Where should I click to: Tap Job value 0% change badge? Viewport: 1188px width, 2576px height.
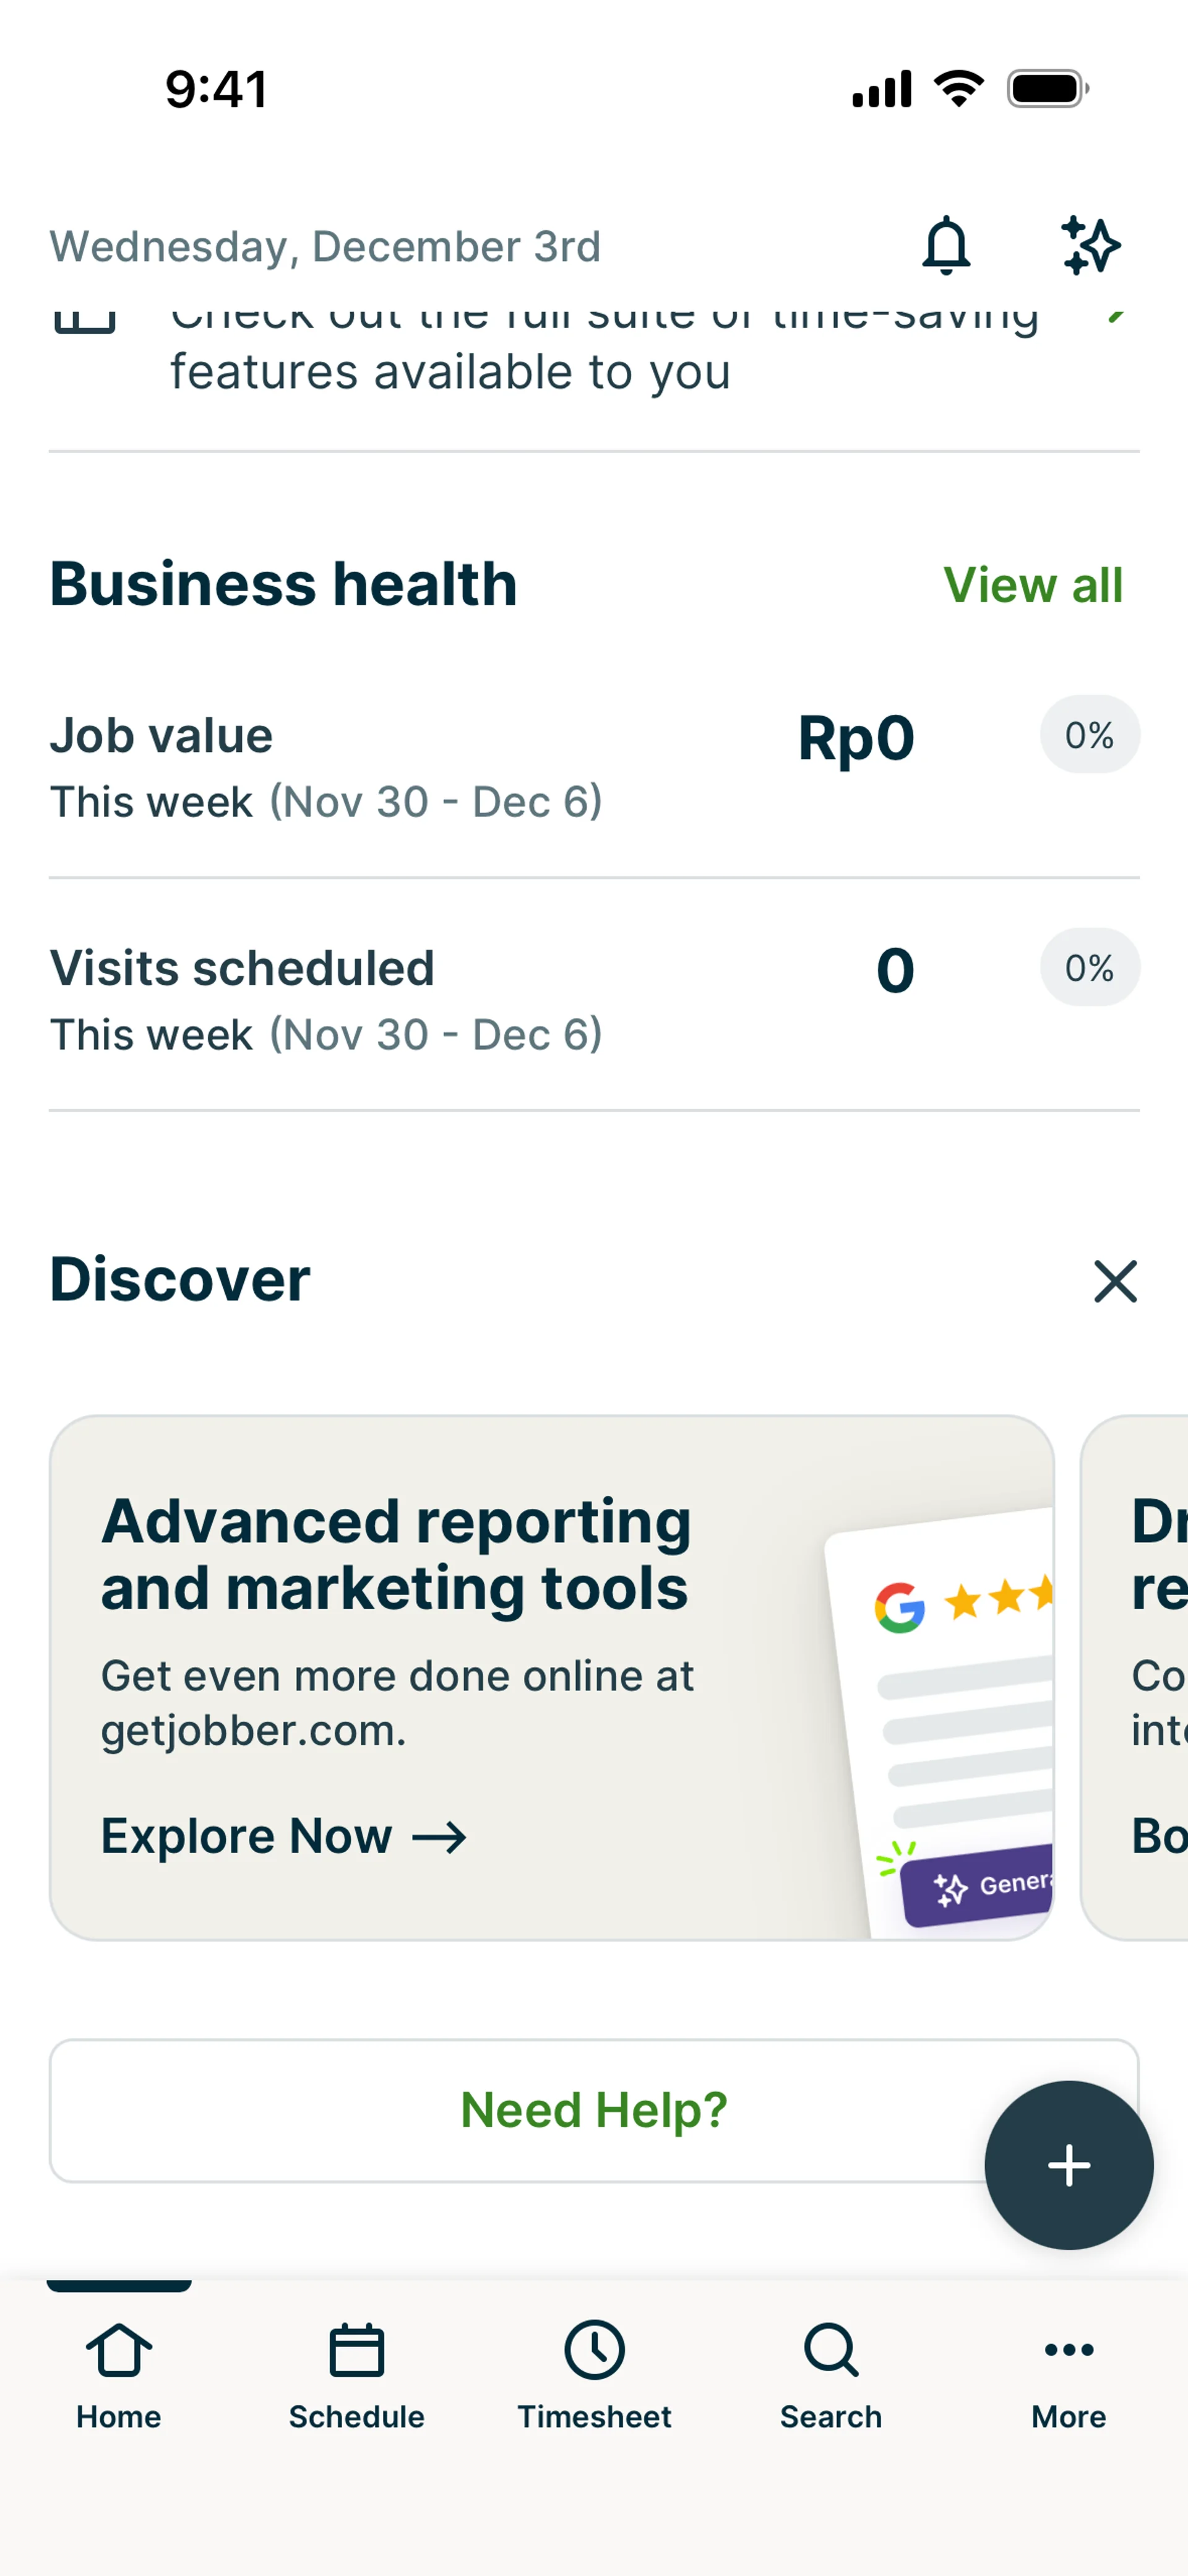coord(1089,735)
